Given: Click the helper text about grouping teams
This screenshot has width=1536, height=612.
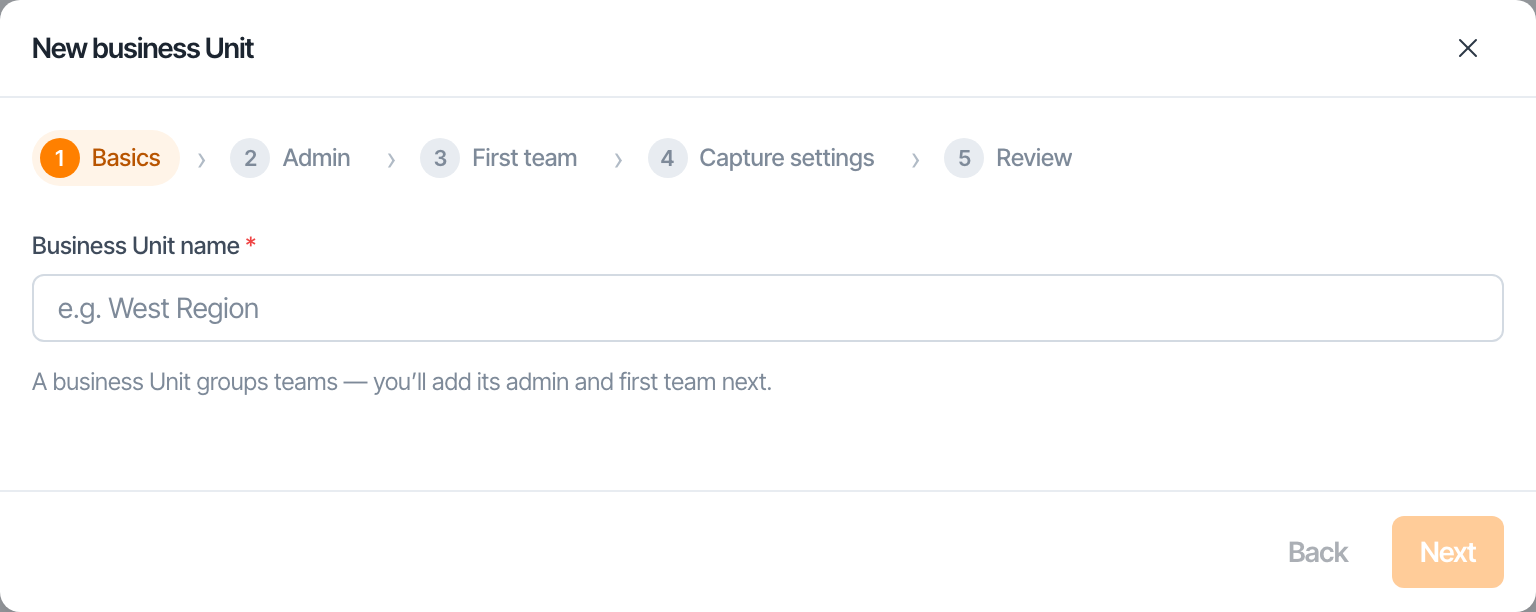Looking at the screenshot, I should (402, 382).
